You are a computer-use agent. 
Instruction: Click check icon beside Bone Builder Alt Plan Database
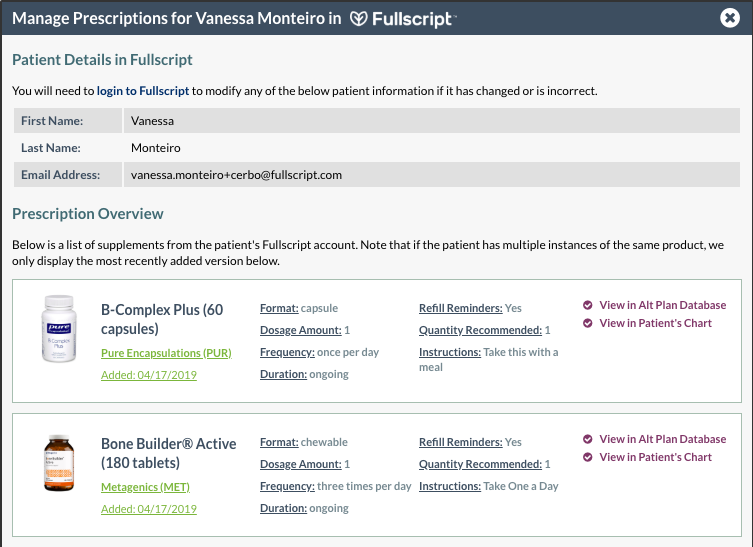[587, 439]
